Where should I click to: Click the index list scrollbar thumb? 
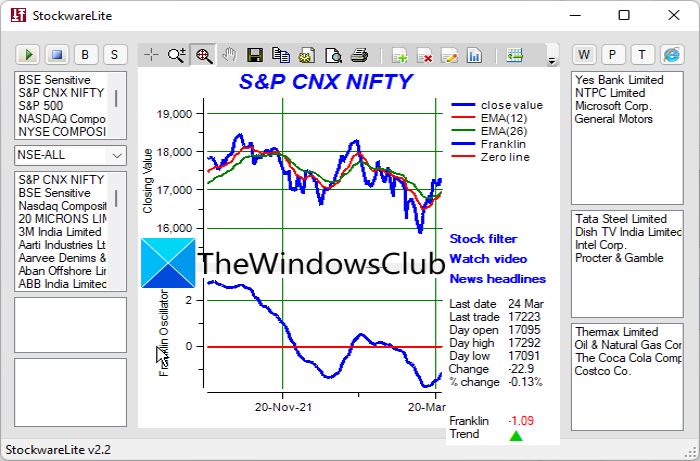116,99
